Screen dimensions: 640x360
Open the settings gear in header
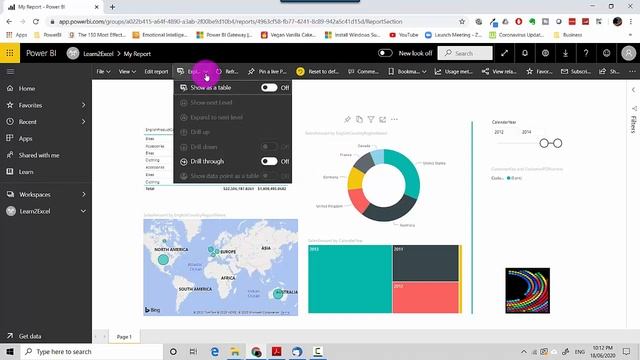tap(545, 53)
